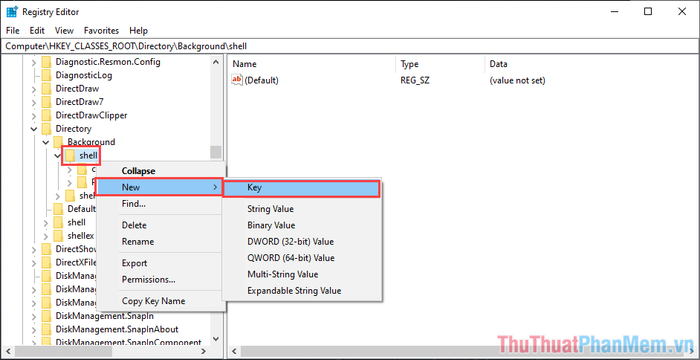Click the Directory folder icon
The height and width of the screenshot is (360, 700).
point(46,129)
